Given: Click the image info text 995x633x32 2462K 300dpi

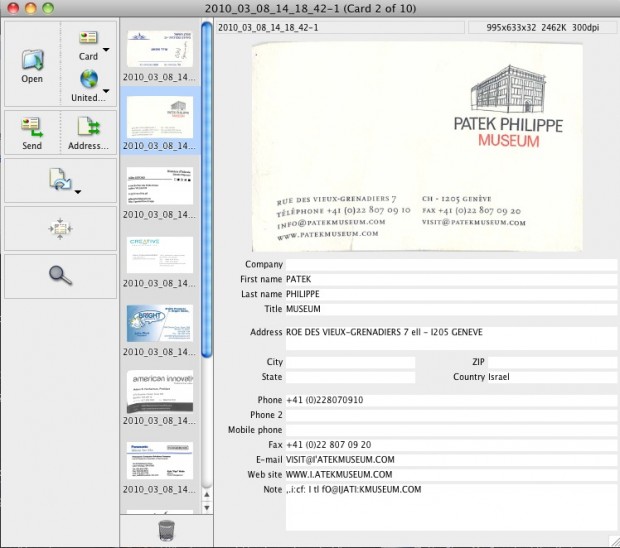Looking at the screenshot, I should [x=542, y=28].
